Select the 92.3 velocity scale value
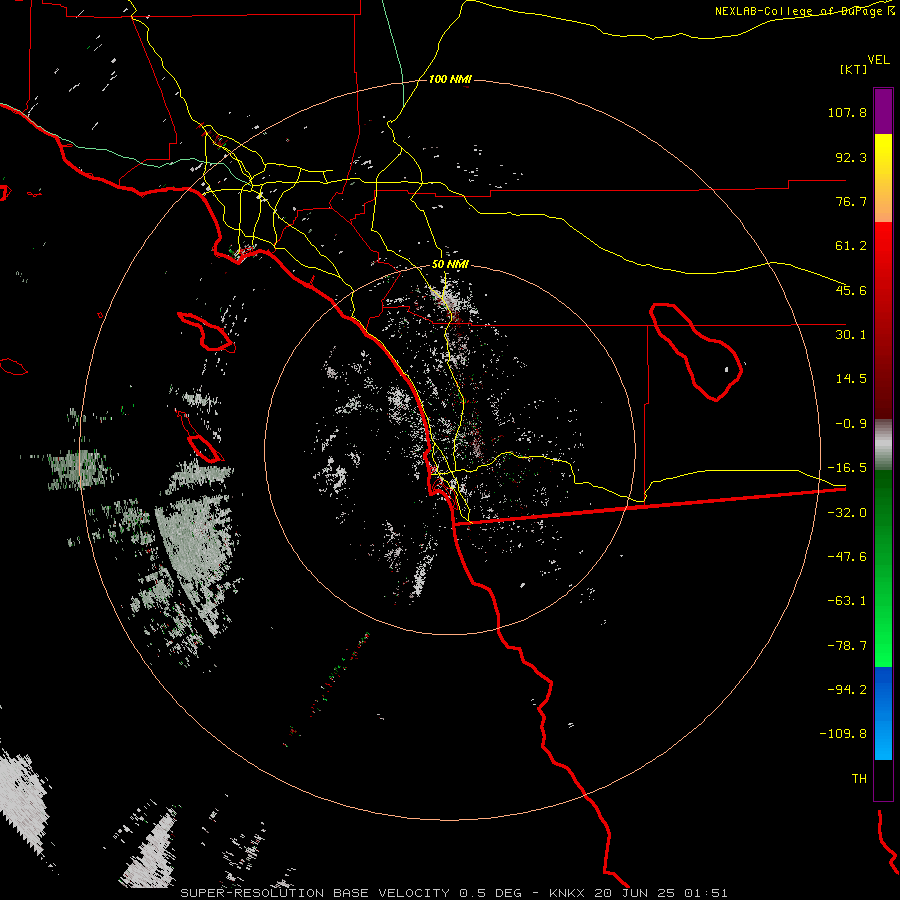The image size is (900, 900). [x=851, y=157]
